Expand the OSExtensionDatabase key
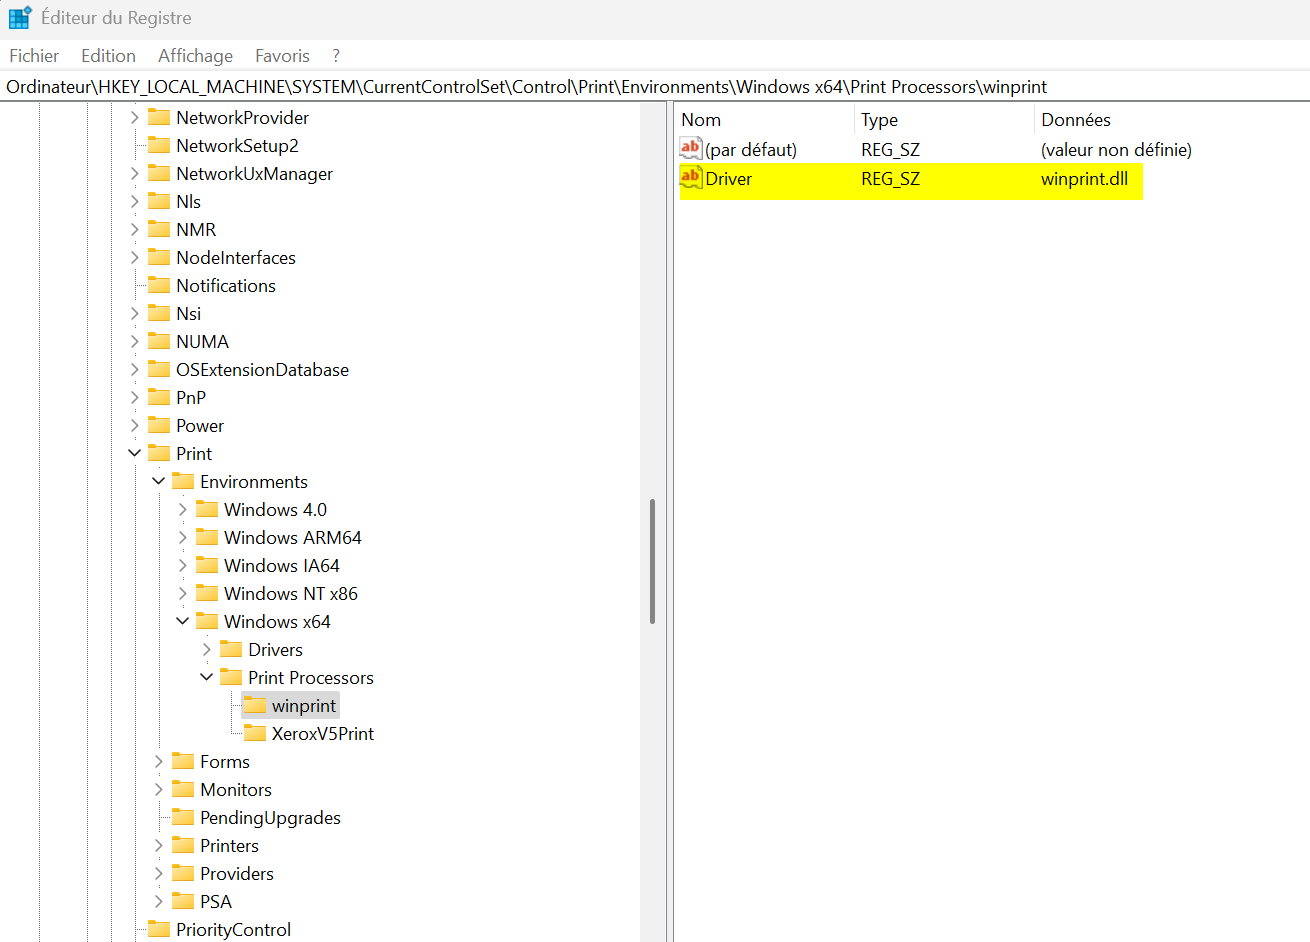Screen dimensions: 1310x942 click(134, 370)
